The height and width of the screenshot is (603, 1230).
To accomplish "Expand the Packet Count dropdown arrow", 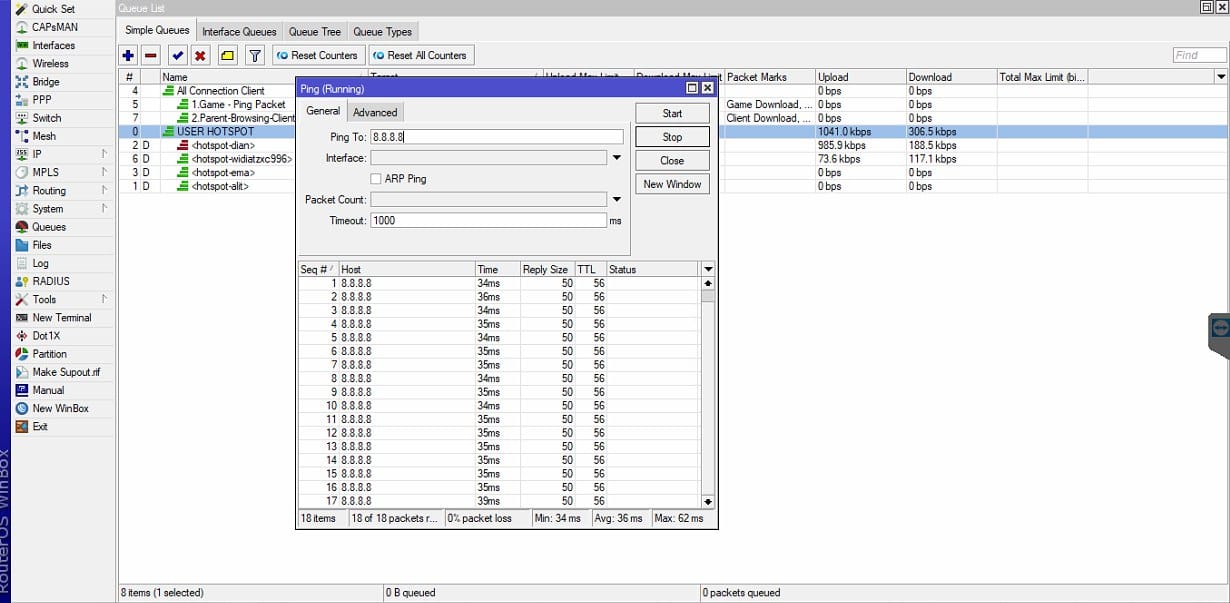I will tap(616, 199).
